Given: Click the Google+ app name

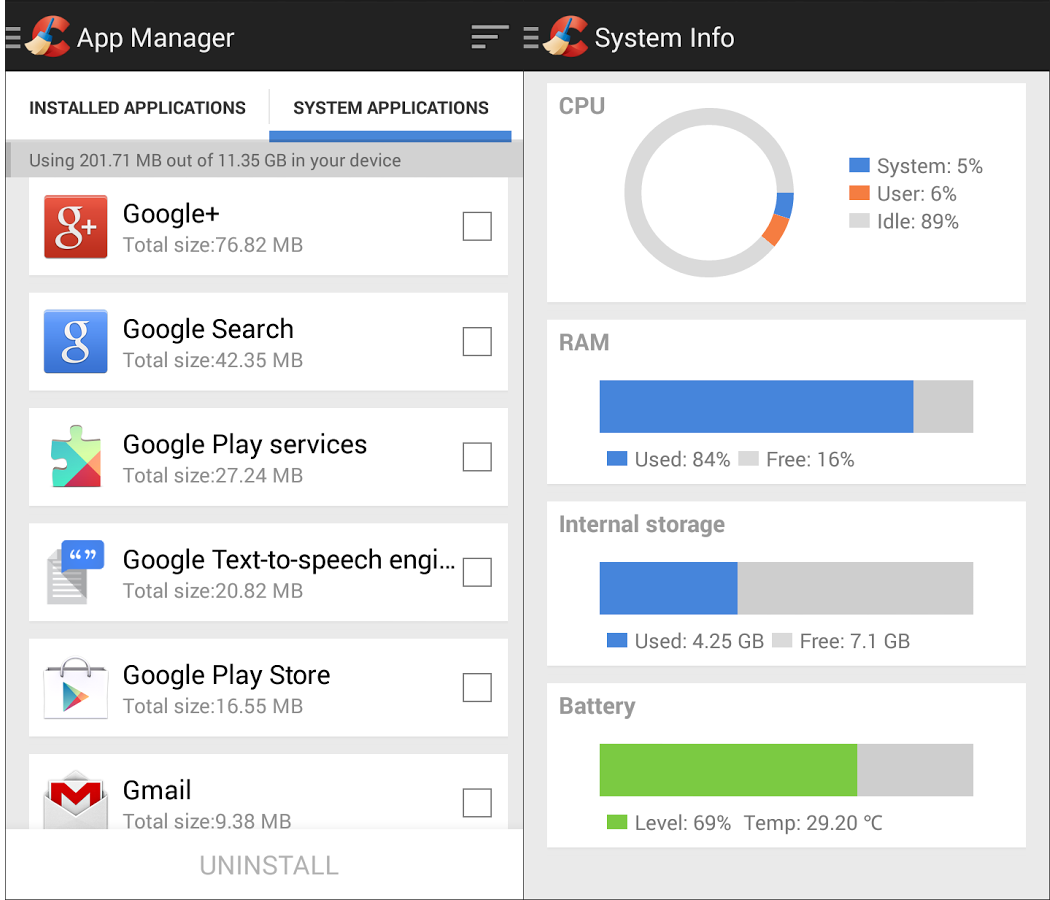Looking at the screenshot, I should click(x=171, y=214).
